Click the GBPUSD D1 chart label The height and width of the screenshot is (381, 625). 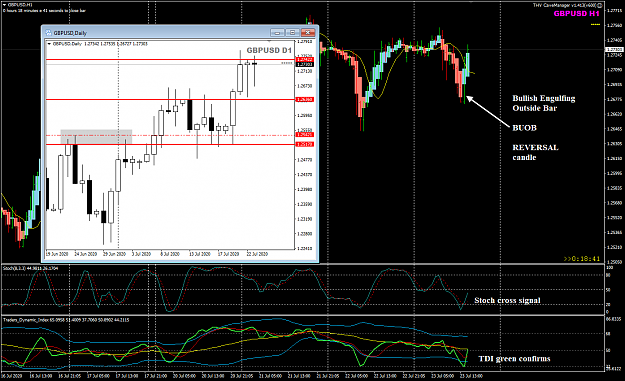269,51
